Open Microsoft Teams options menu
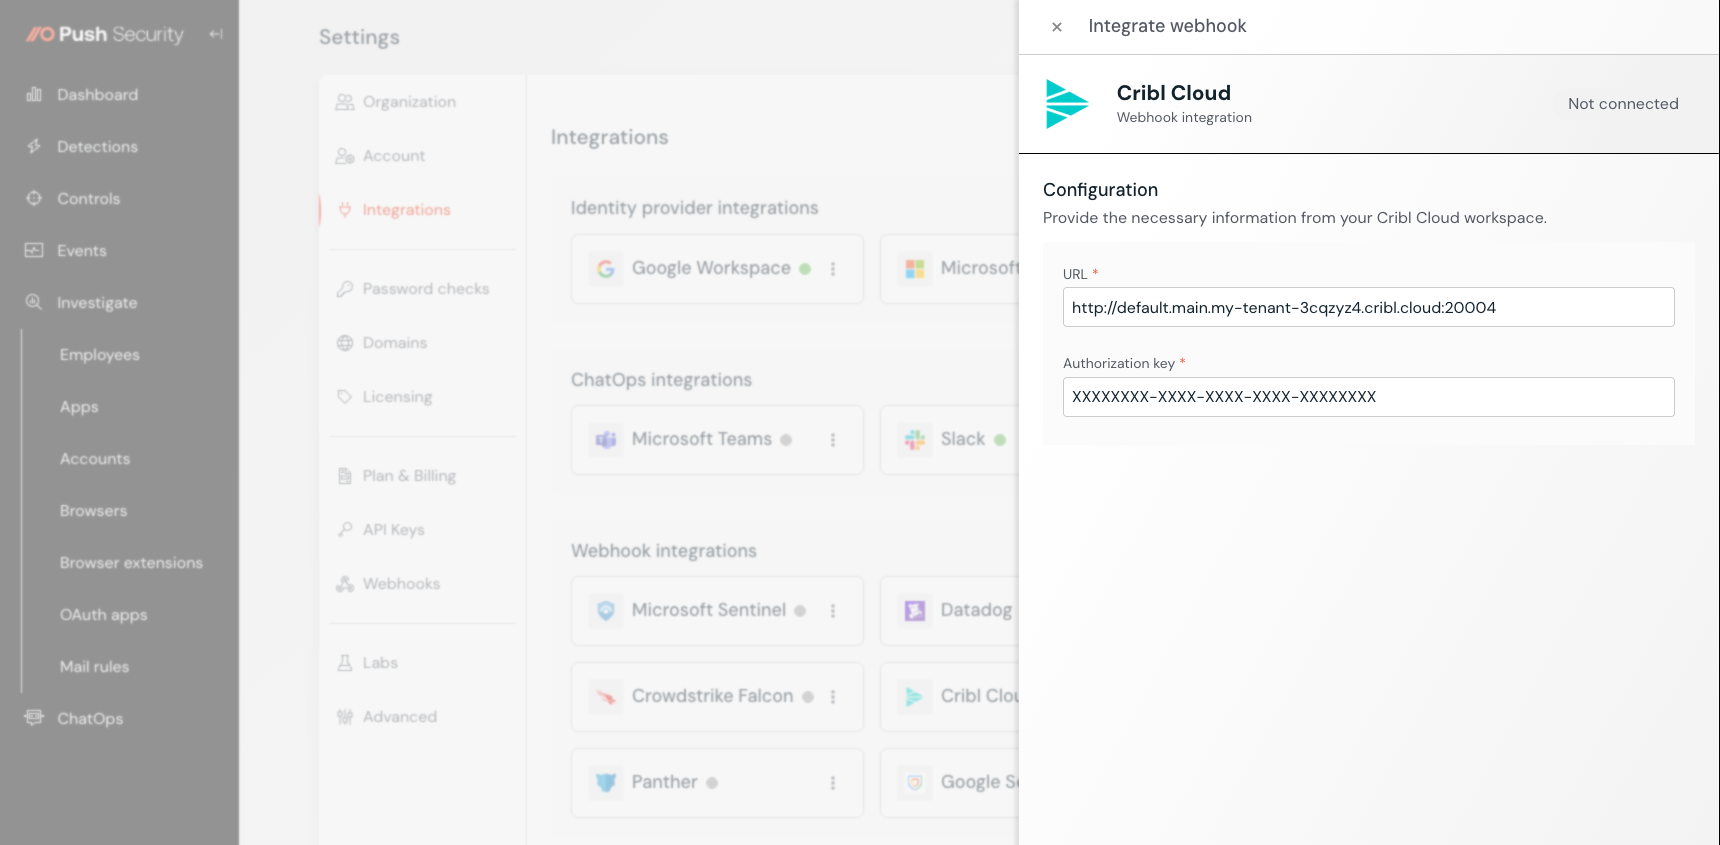The height and width of the screenshot is (845, 1720). 833,440
